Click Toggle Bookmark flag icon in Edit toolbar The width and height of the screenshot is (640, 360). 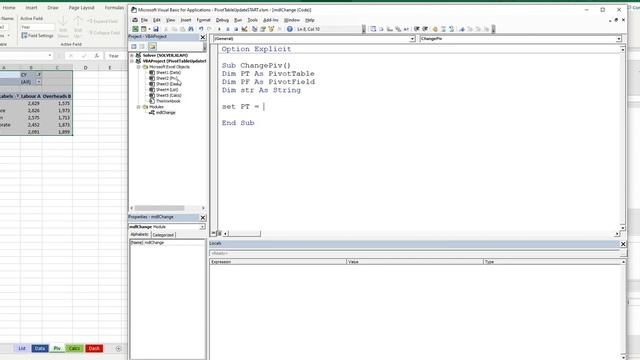coord(462,29)
